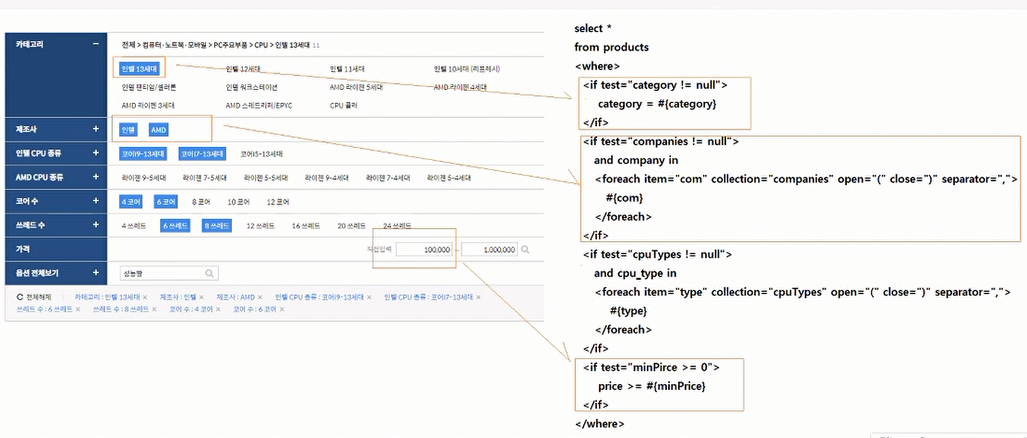Remove the 쓰레드 수 : 8 쓰레드 tag
The width and height of the screenshot is (1027, 438).
point(155,308)
